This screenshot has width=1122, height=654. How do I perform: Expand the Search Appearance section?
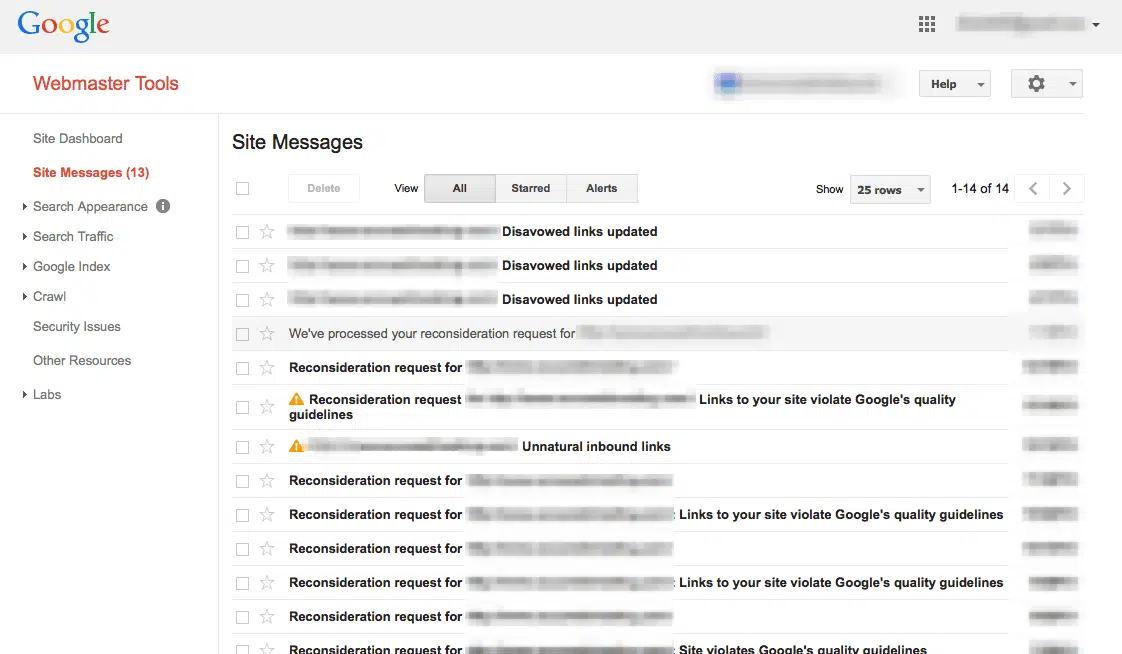pos(24,206)
